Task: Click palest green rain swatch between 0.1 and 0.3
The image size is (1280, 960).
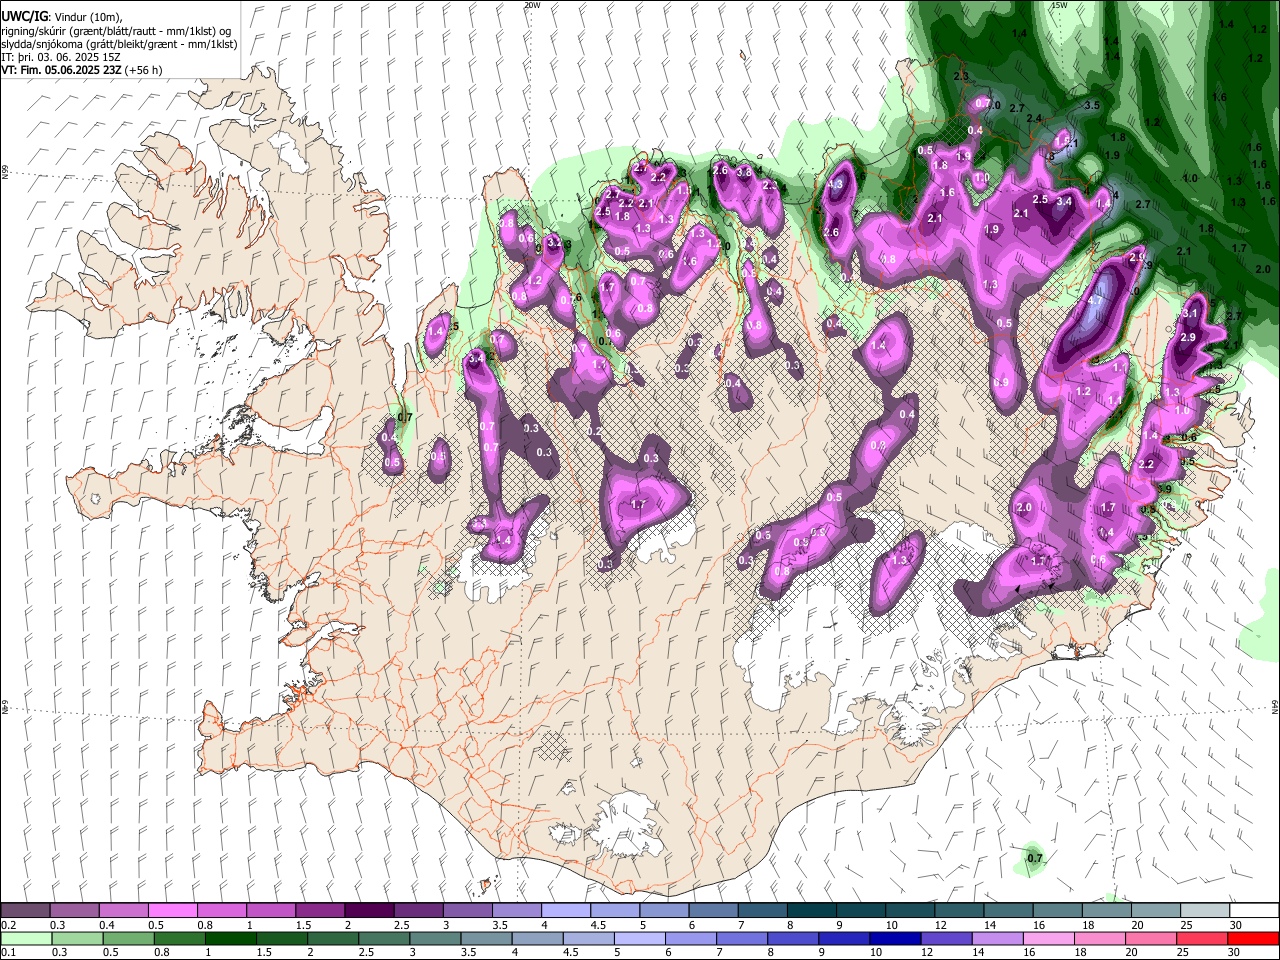Action: point(25,938)
